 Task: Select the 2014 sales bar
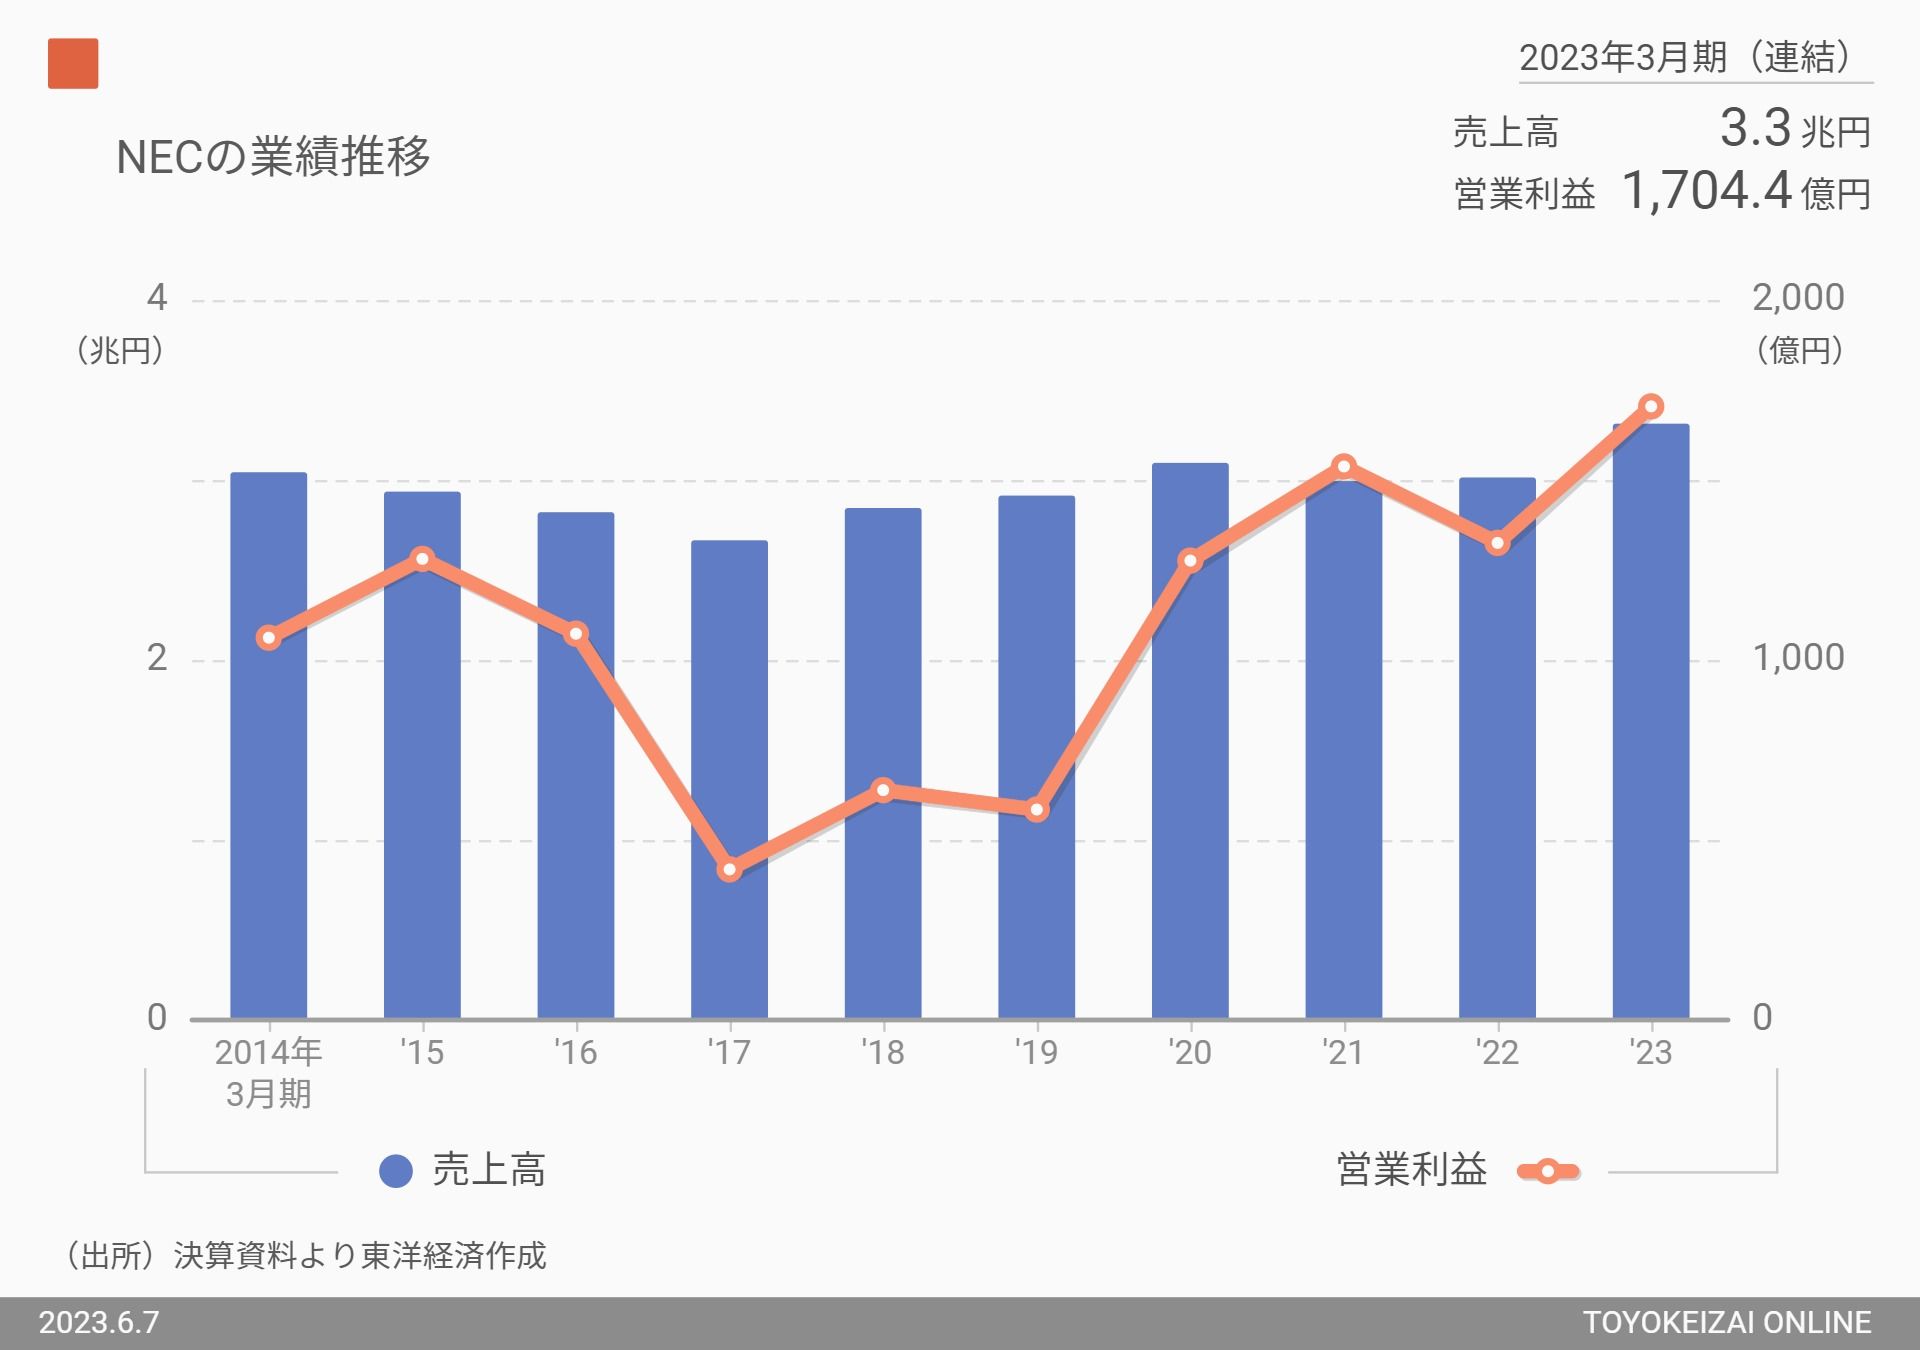click(269, 746)
